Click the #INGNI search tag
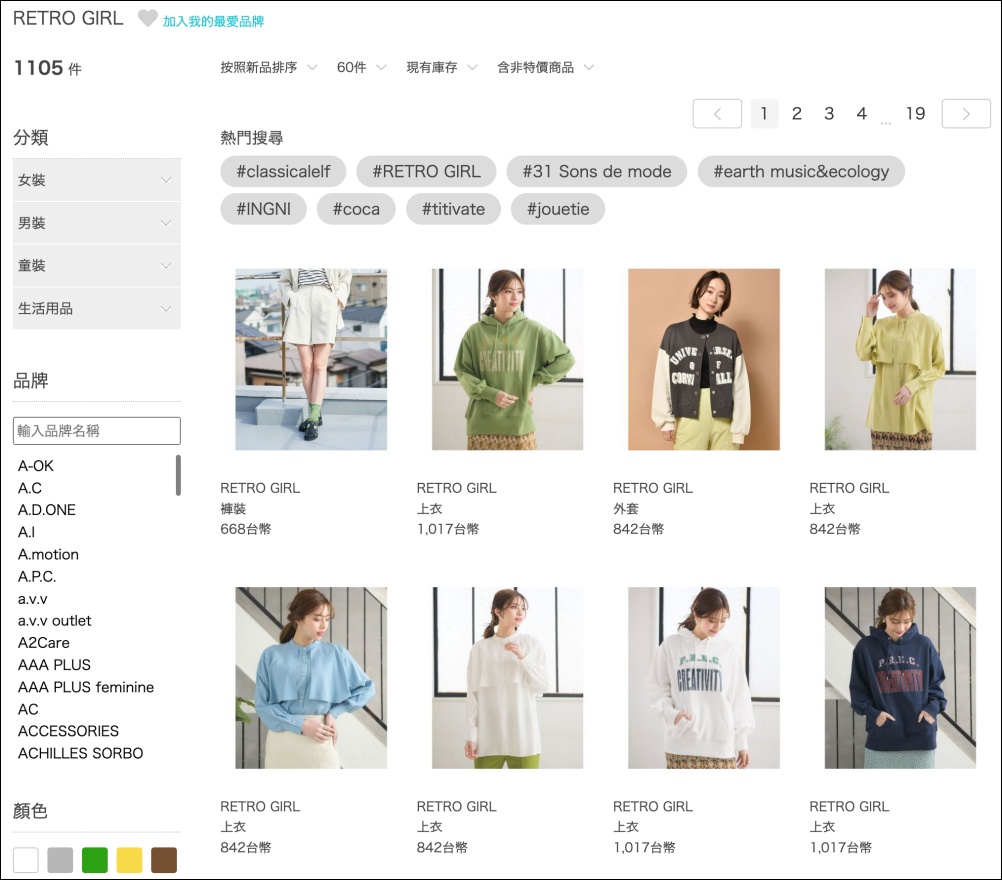 coord(263,209)
